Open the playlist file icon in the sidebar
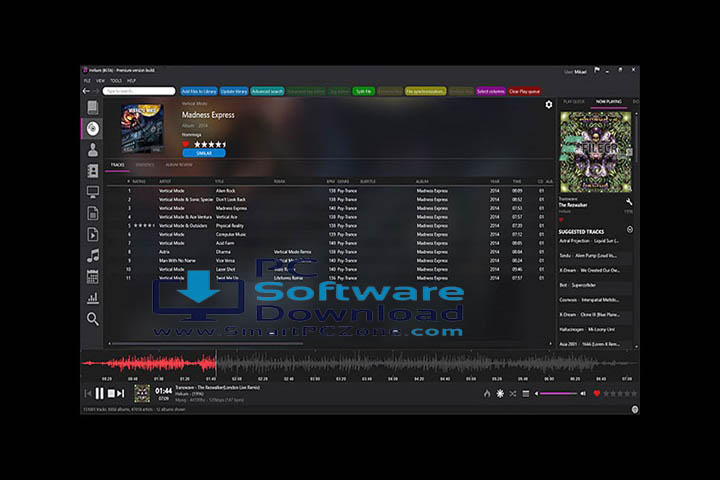 (x=93, y=234)
